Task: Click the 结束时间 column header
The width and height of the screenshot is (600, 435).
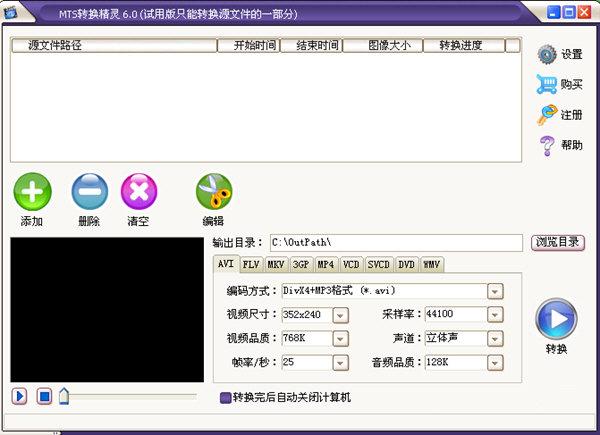Action: (x=311, y=46)
